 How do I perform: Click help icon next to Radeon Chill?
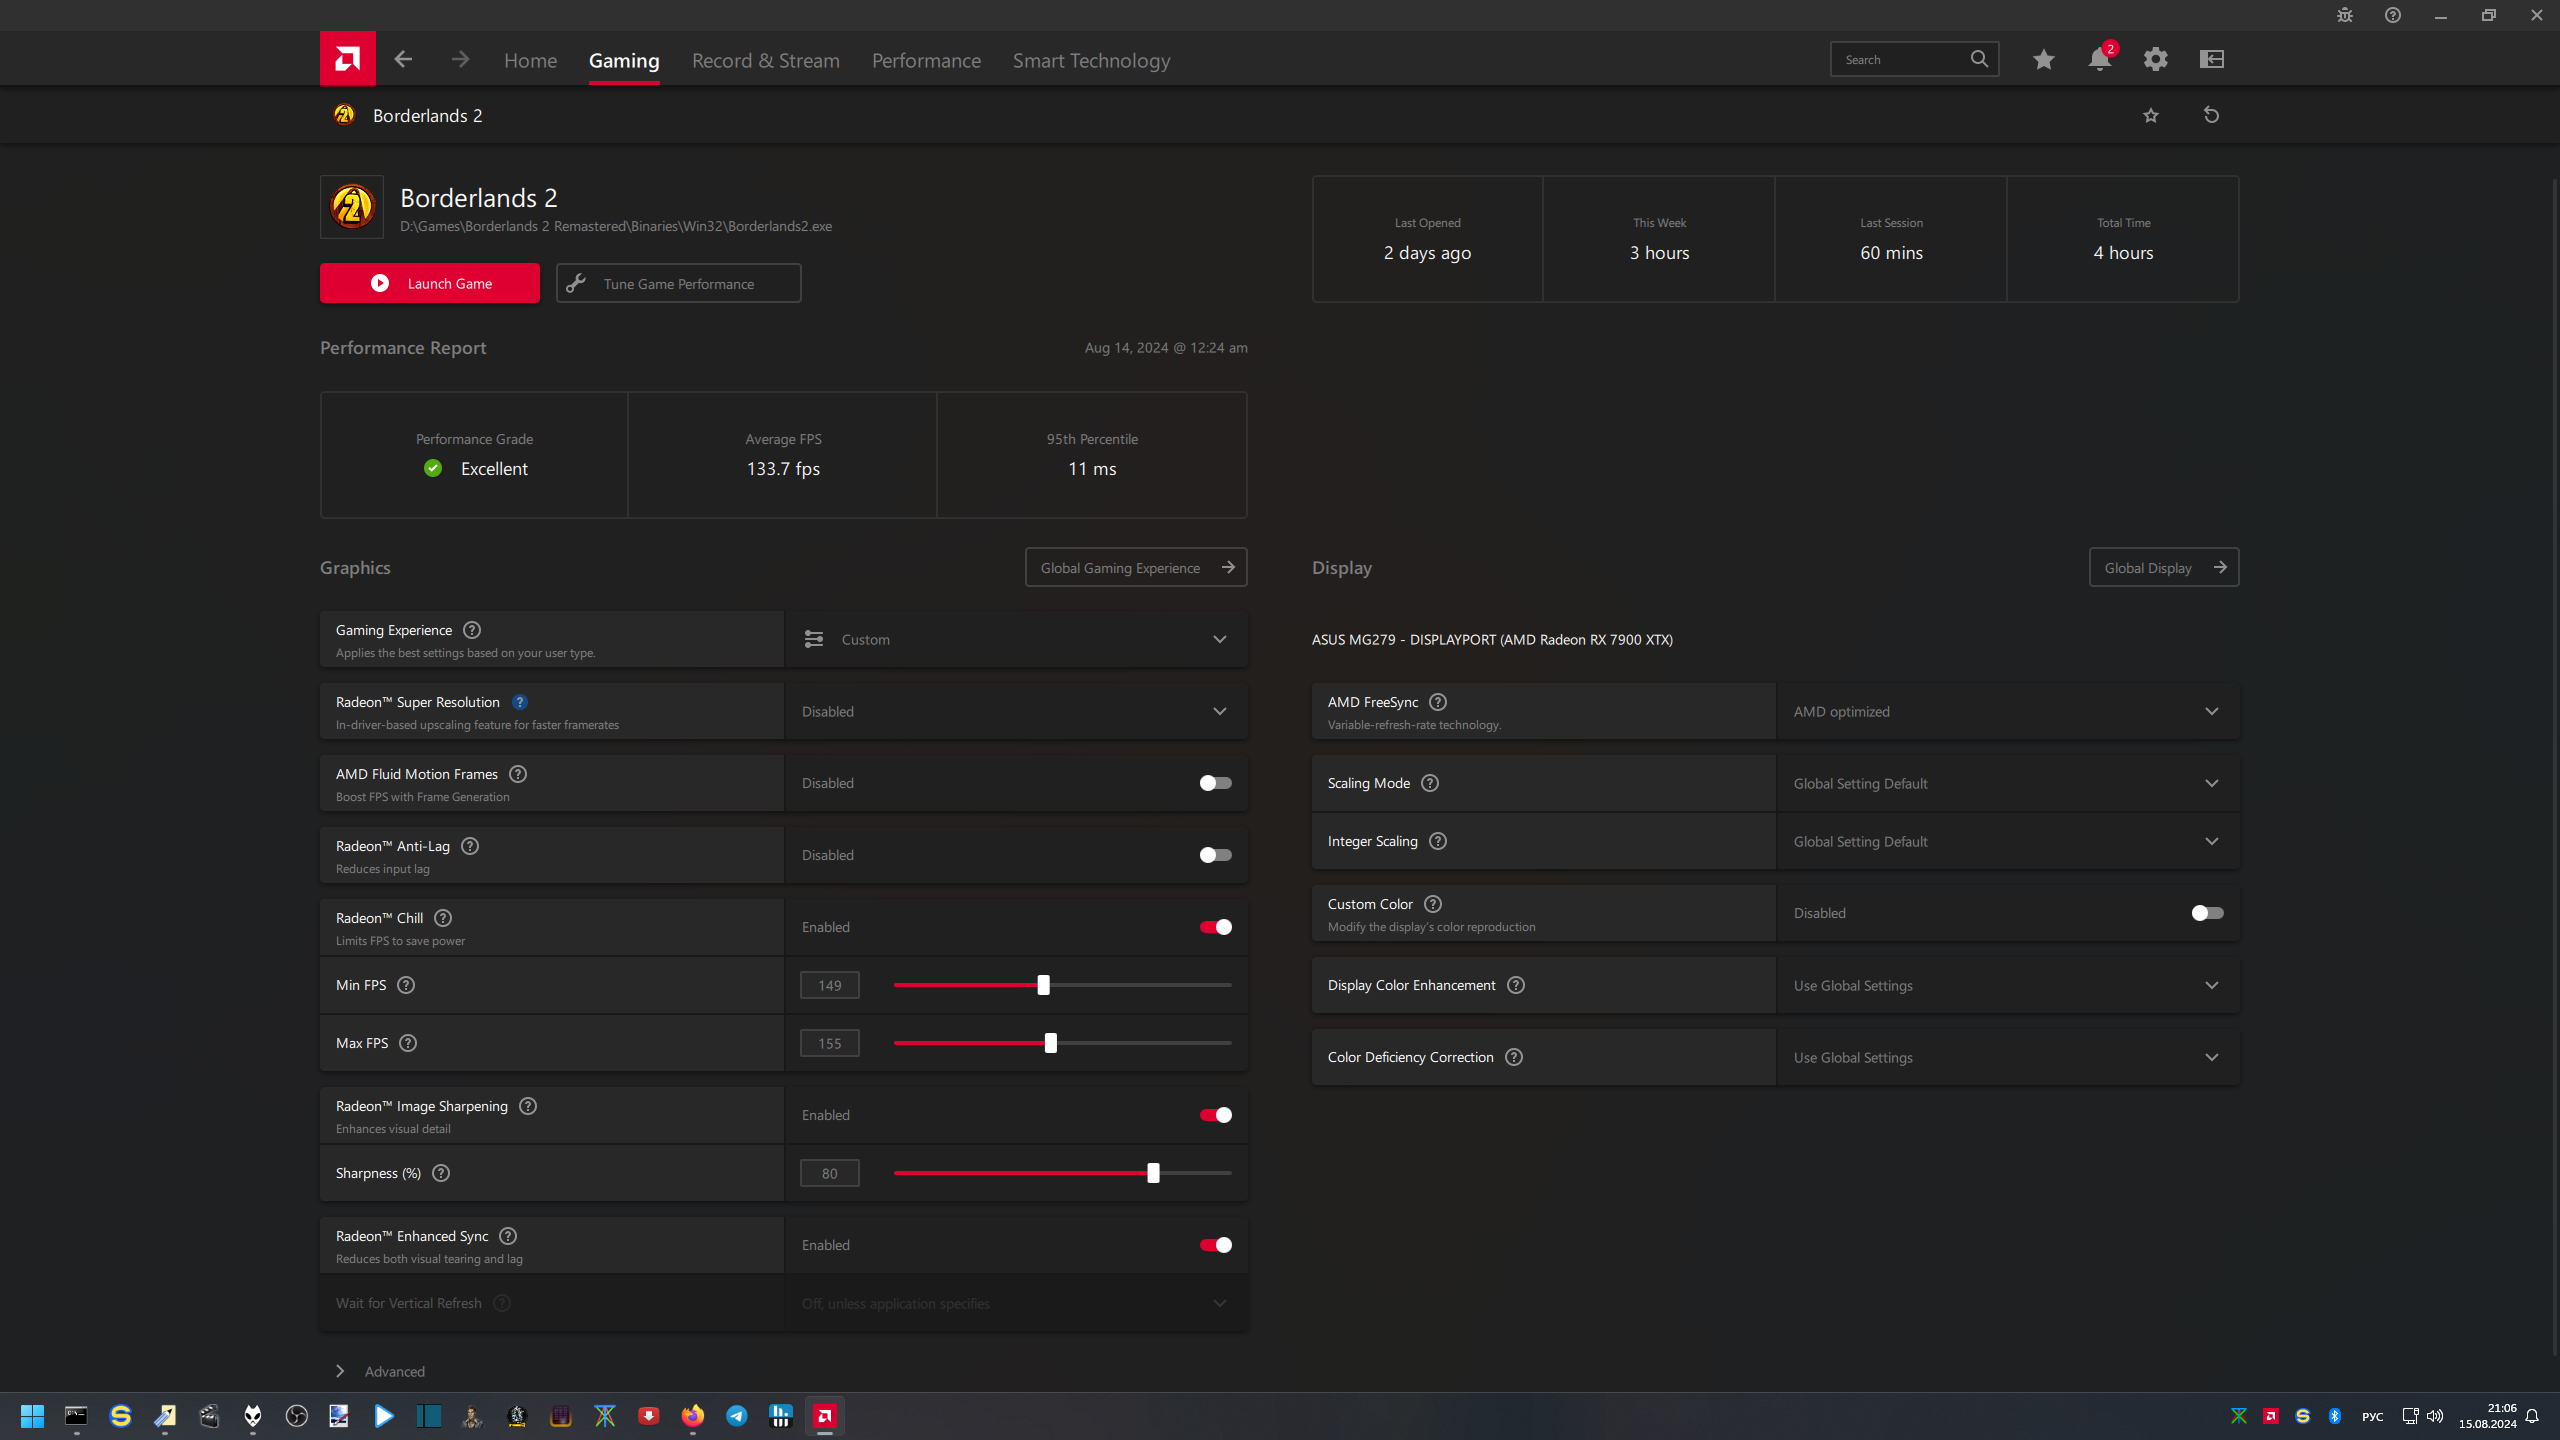point(443,918)
